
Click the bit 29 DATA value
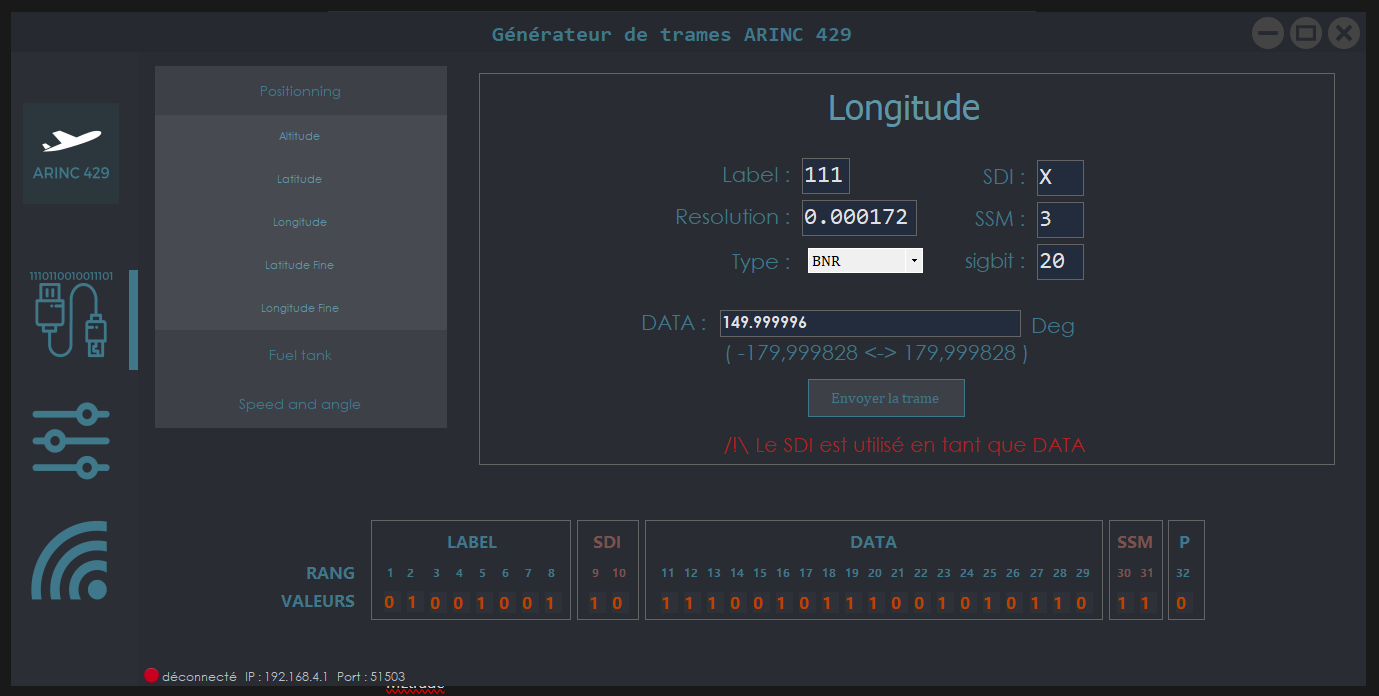1082,603
